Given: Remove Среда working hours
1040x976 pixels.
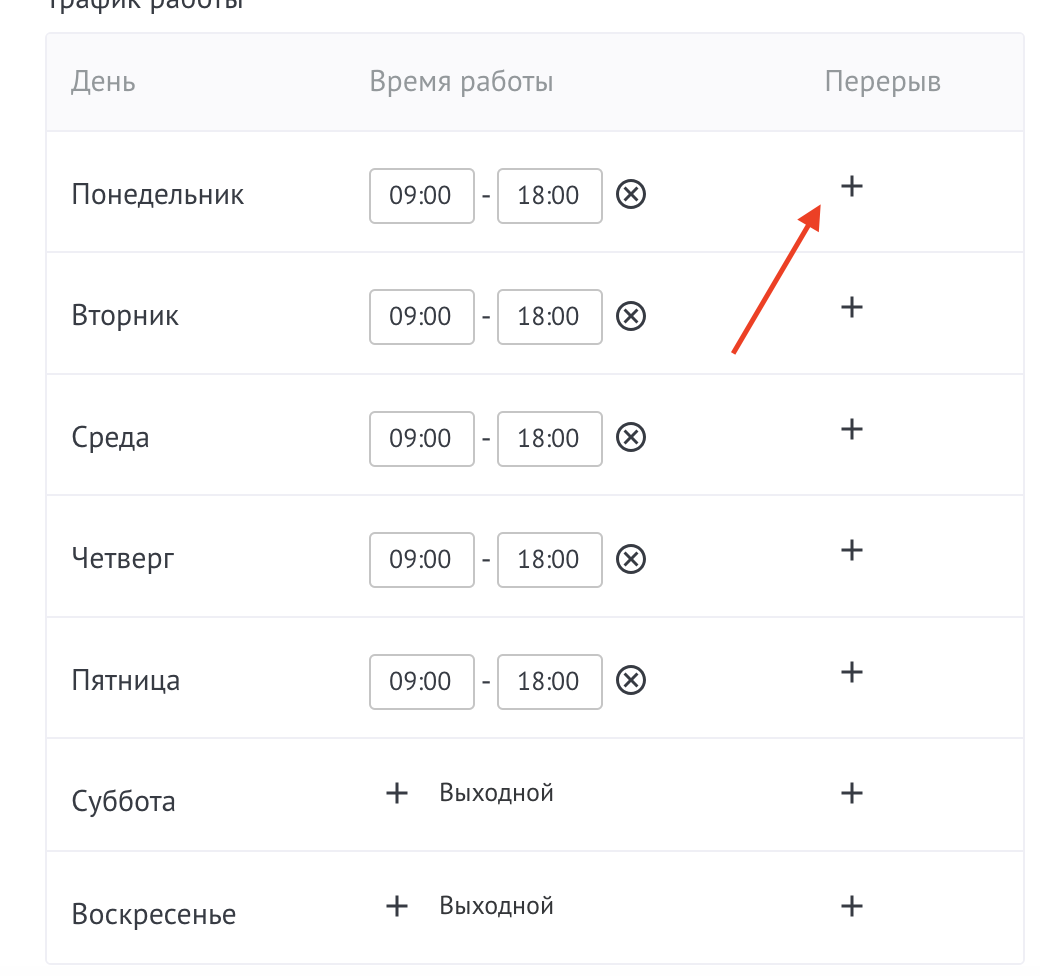Looking at the screenshot, I should point(630,438).
